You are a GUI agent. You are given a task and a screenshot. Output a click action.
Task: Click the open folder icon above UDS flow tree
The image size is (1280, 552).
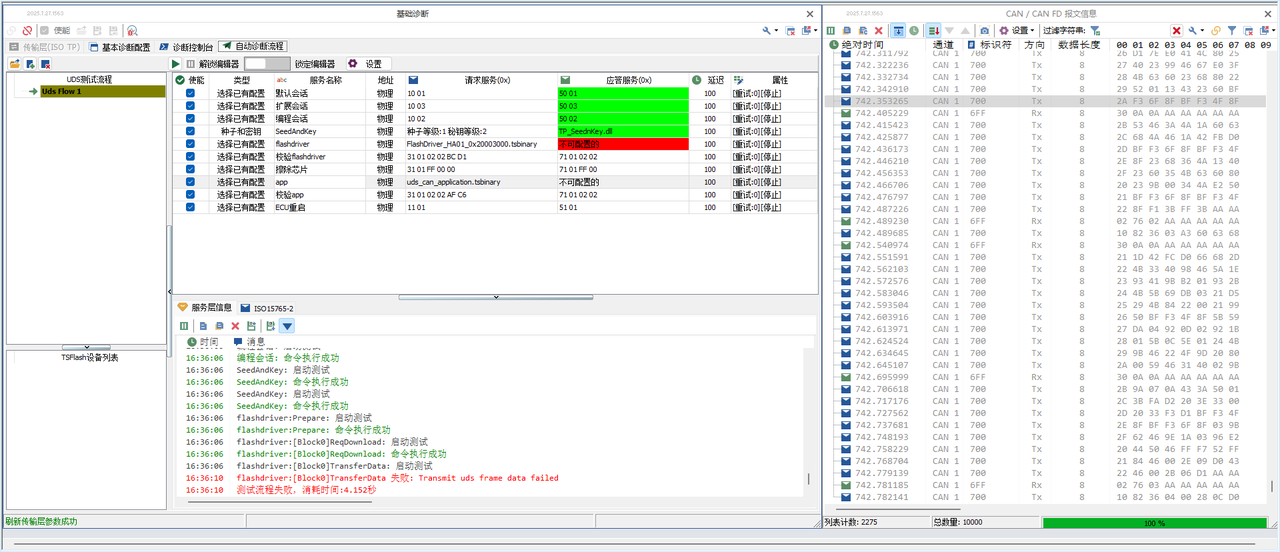15,64
